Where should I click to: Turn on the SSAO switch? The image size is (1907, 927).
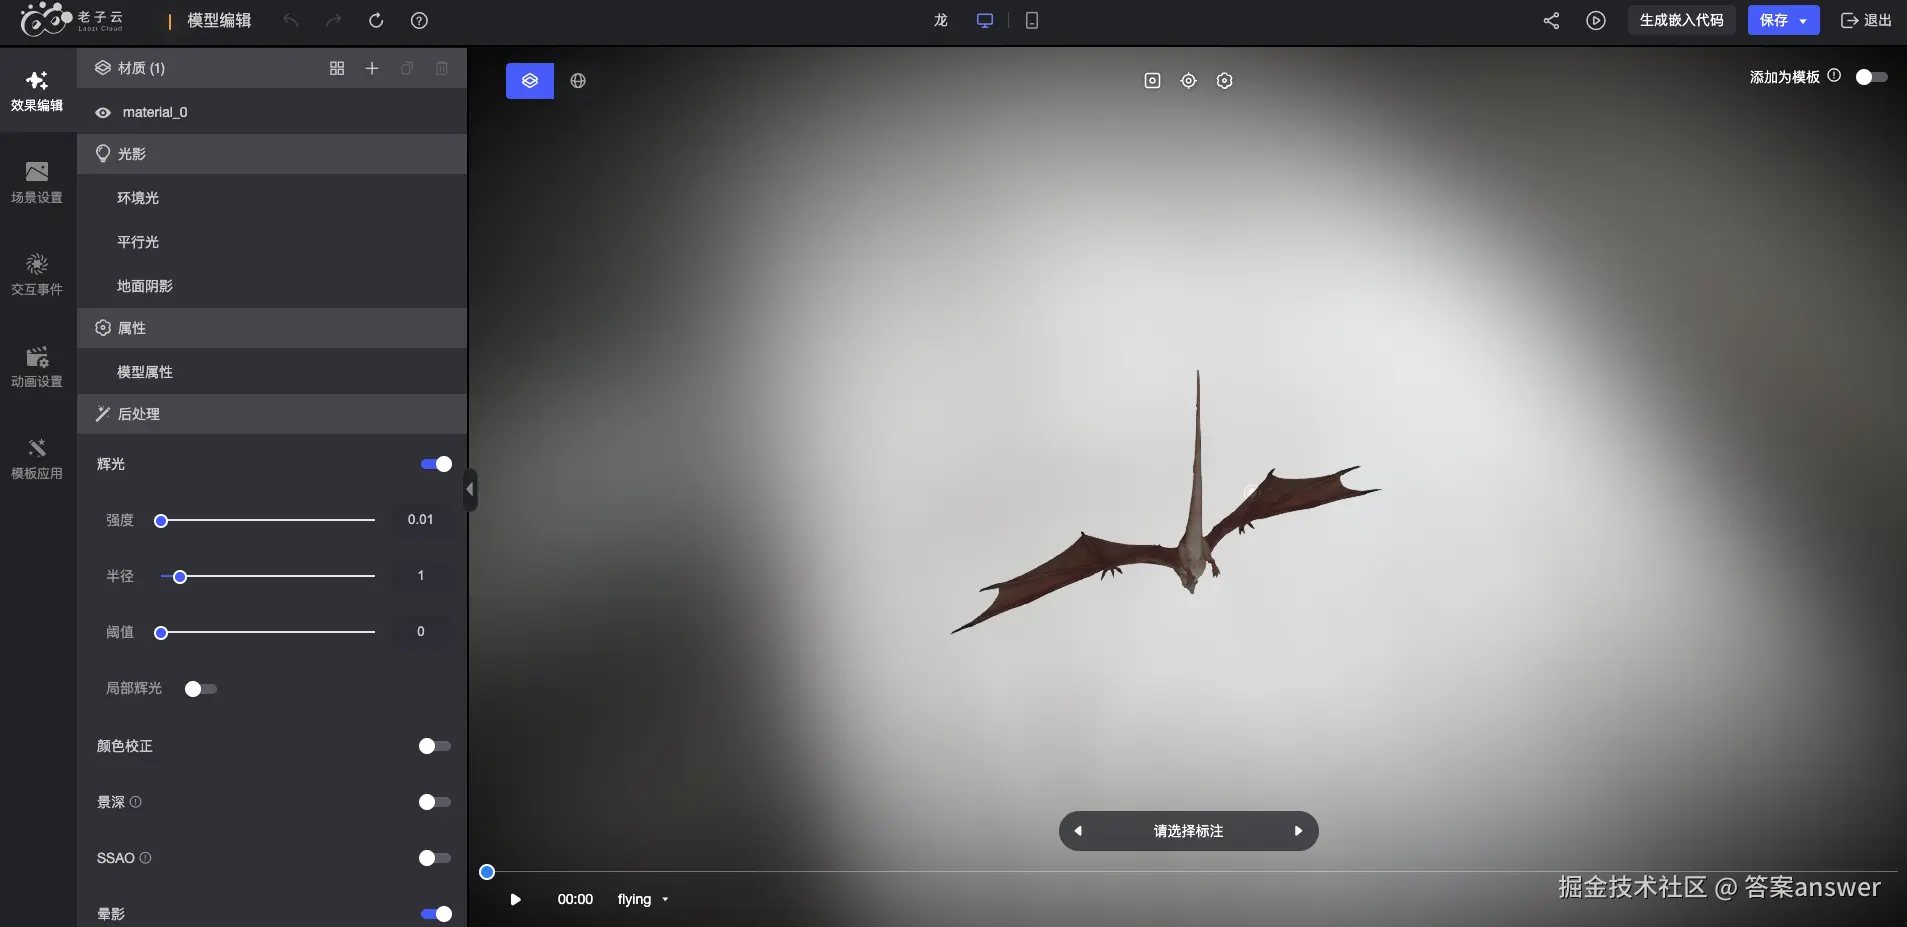tap(435, 858)
